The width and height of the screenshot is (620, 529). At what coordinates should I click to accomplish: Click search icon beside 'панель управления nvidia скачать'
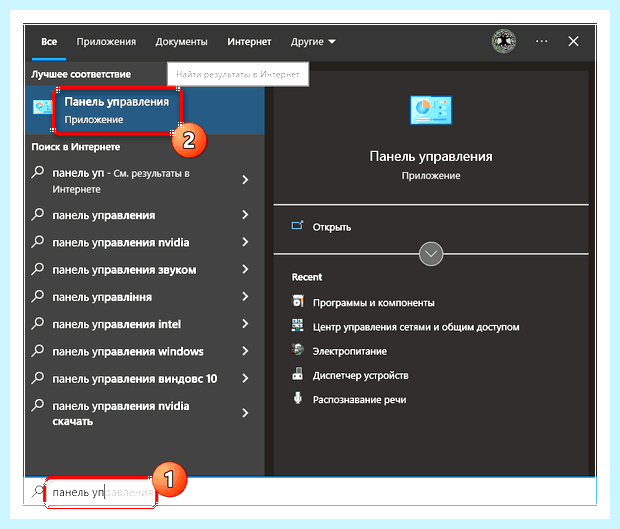coord(38,405)
